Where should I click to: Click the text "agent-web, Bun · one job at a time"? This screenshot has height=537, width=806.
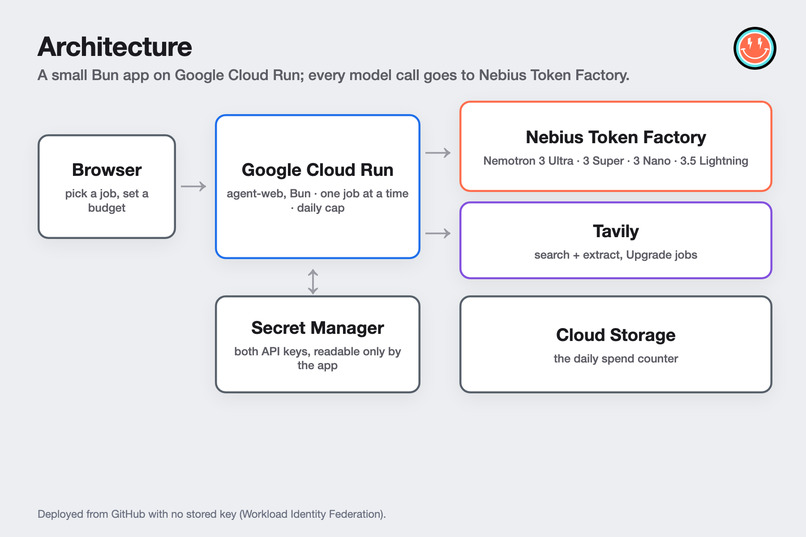click(x=318, y=194)
